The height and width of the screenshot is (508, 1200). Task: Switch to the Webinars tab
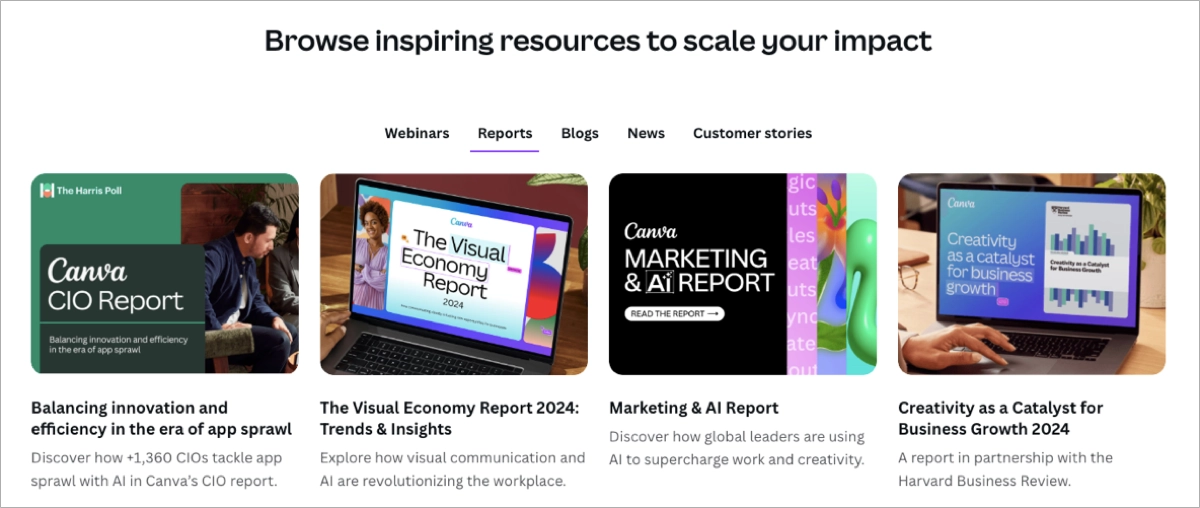(x=416, y=133)
